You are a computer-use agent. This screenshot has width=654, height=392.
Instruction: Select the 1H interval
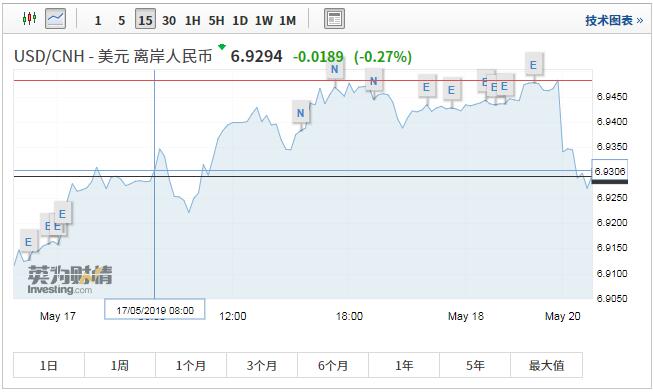coord(193,20)
